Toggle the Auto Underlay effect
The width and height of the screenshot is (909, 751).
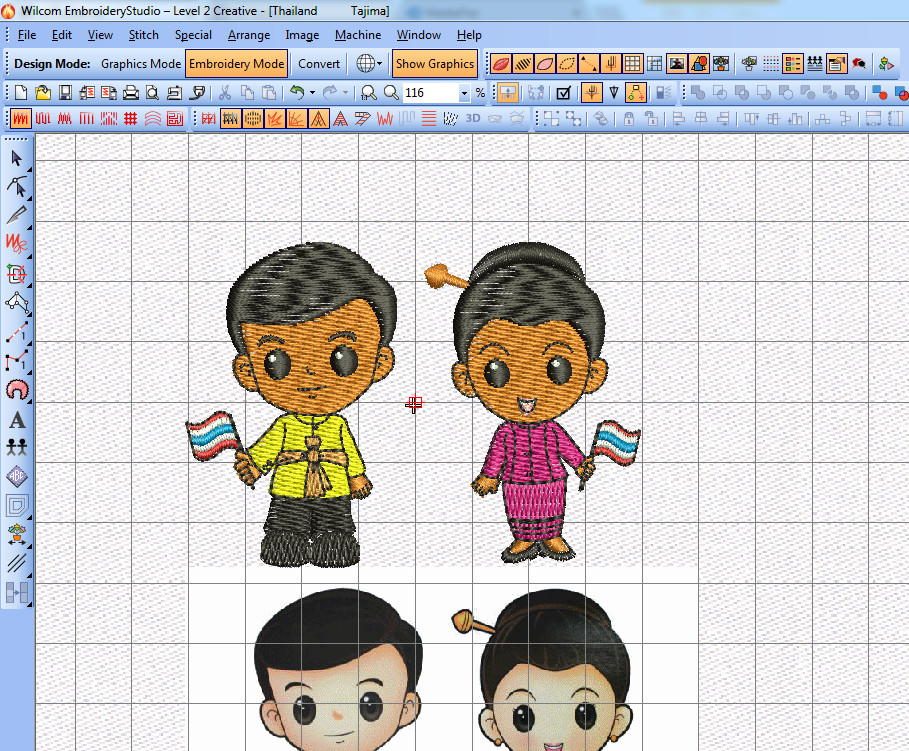[x=209, y=119]
